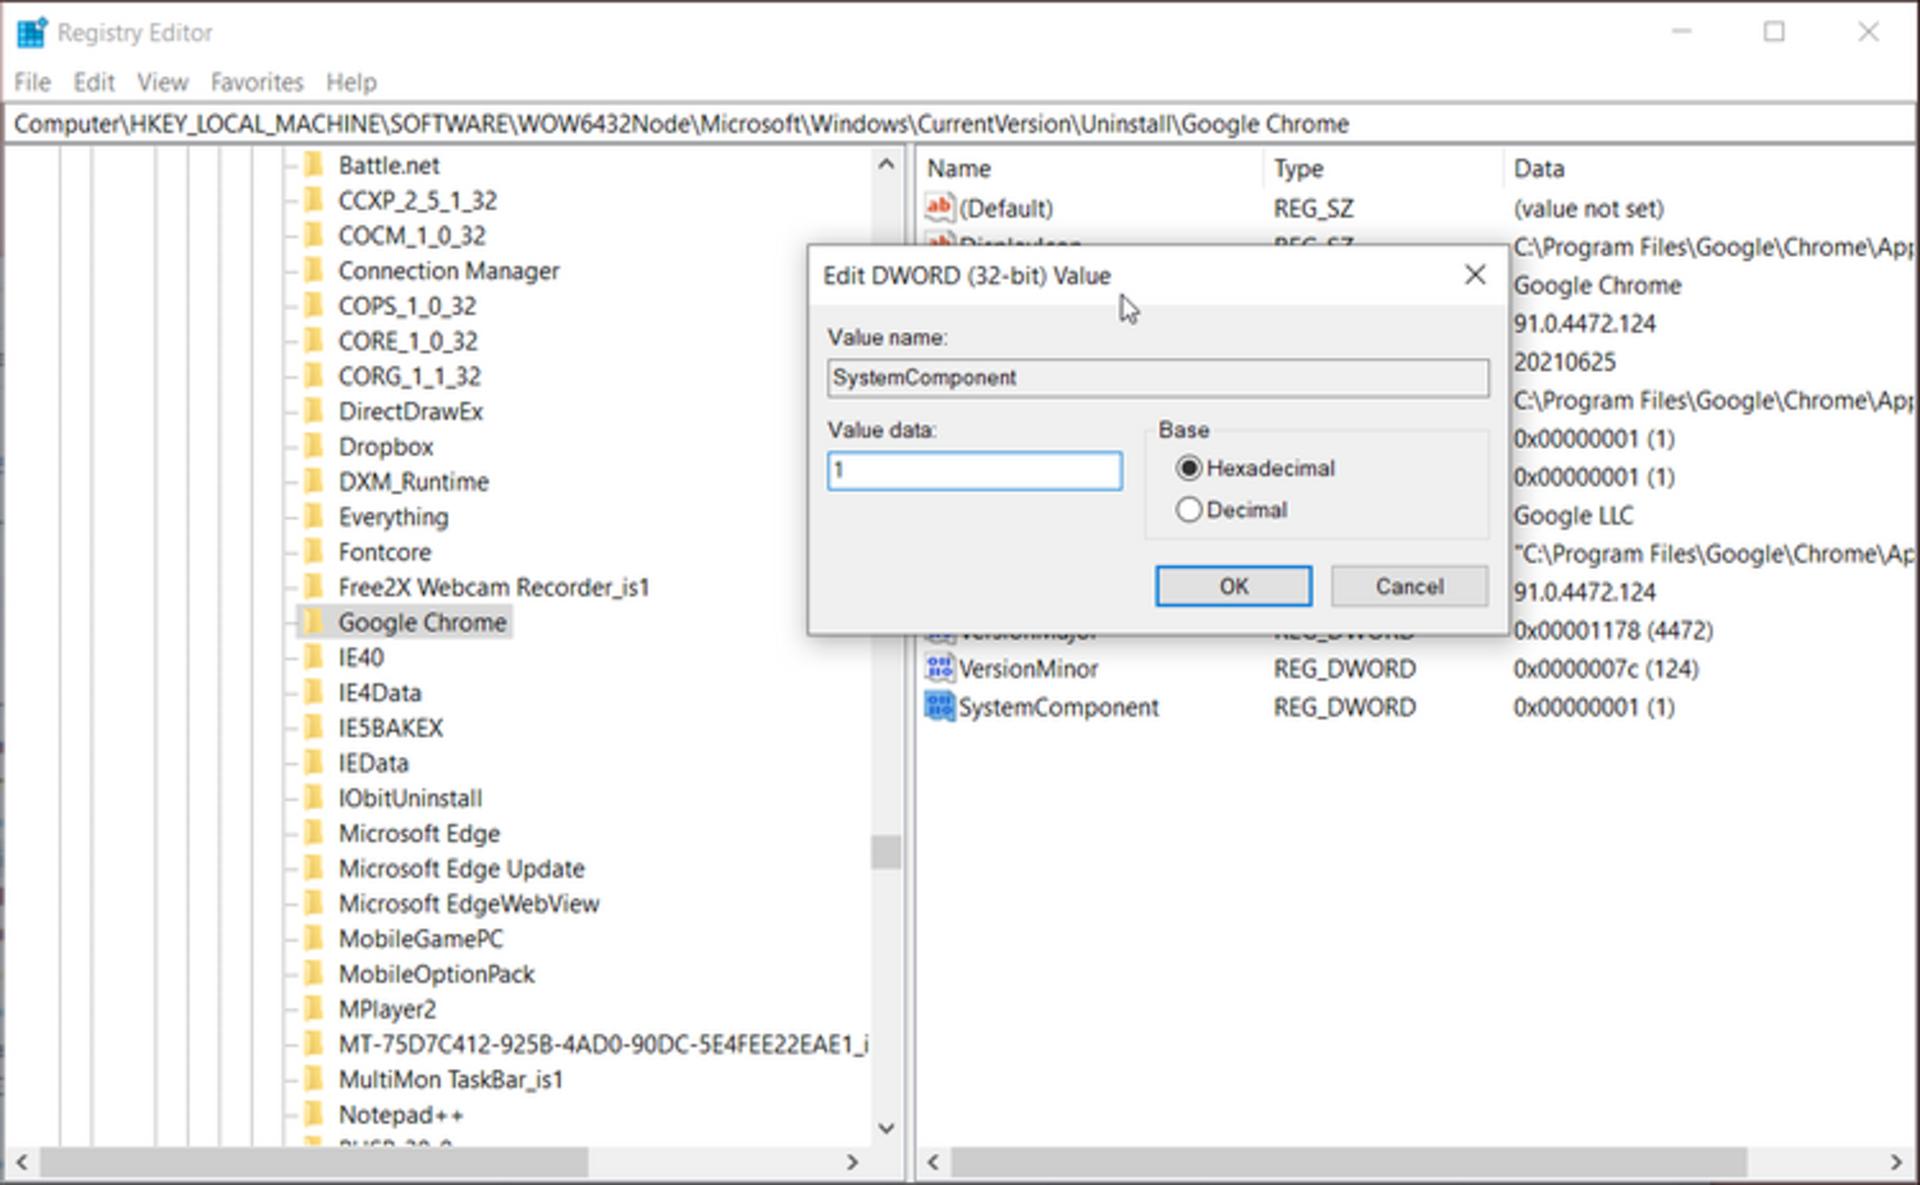Select the DXM_Runtime folder icon
The width and height of the screenshot is (1920, 1185).
click(313, 481)
